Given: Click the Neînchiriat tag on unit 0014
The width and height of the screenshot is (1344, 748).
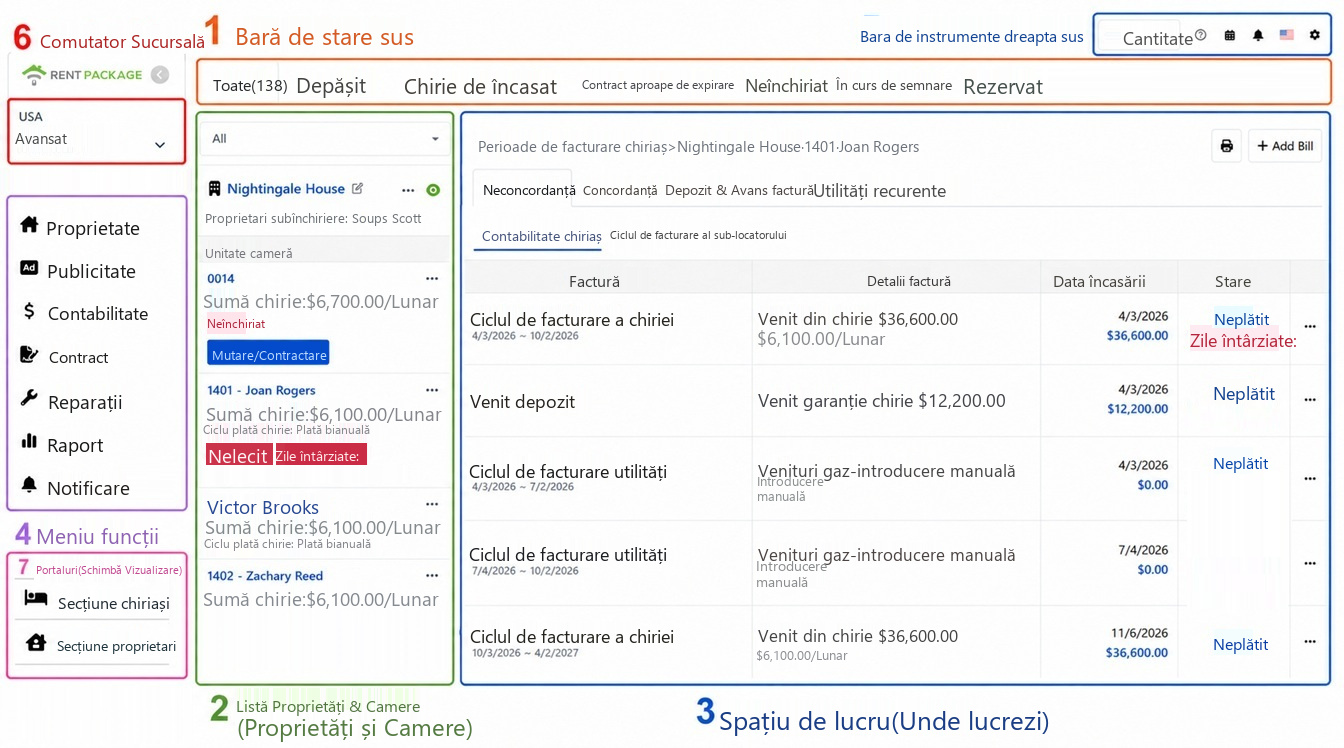Looking at the screenshot, I should click(236, 324).
